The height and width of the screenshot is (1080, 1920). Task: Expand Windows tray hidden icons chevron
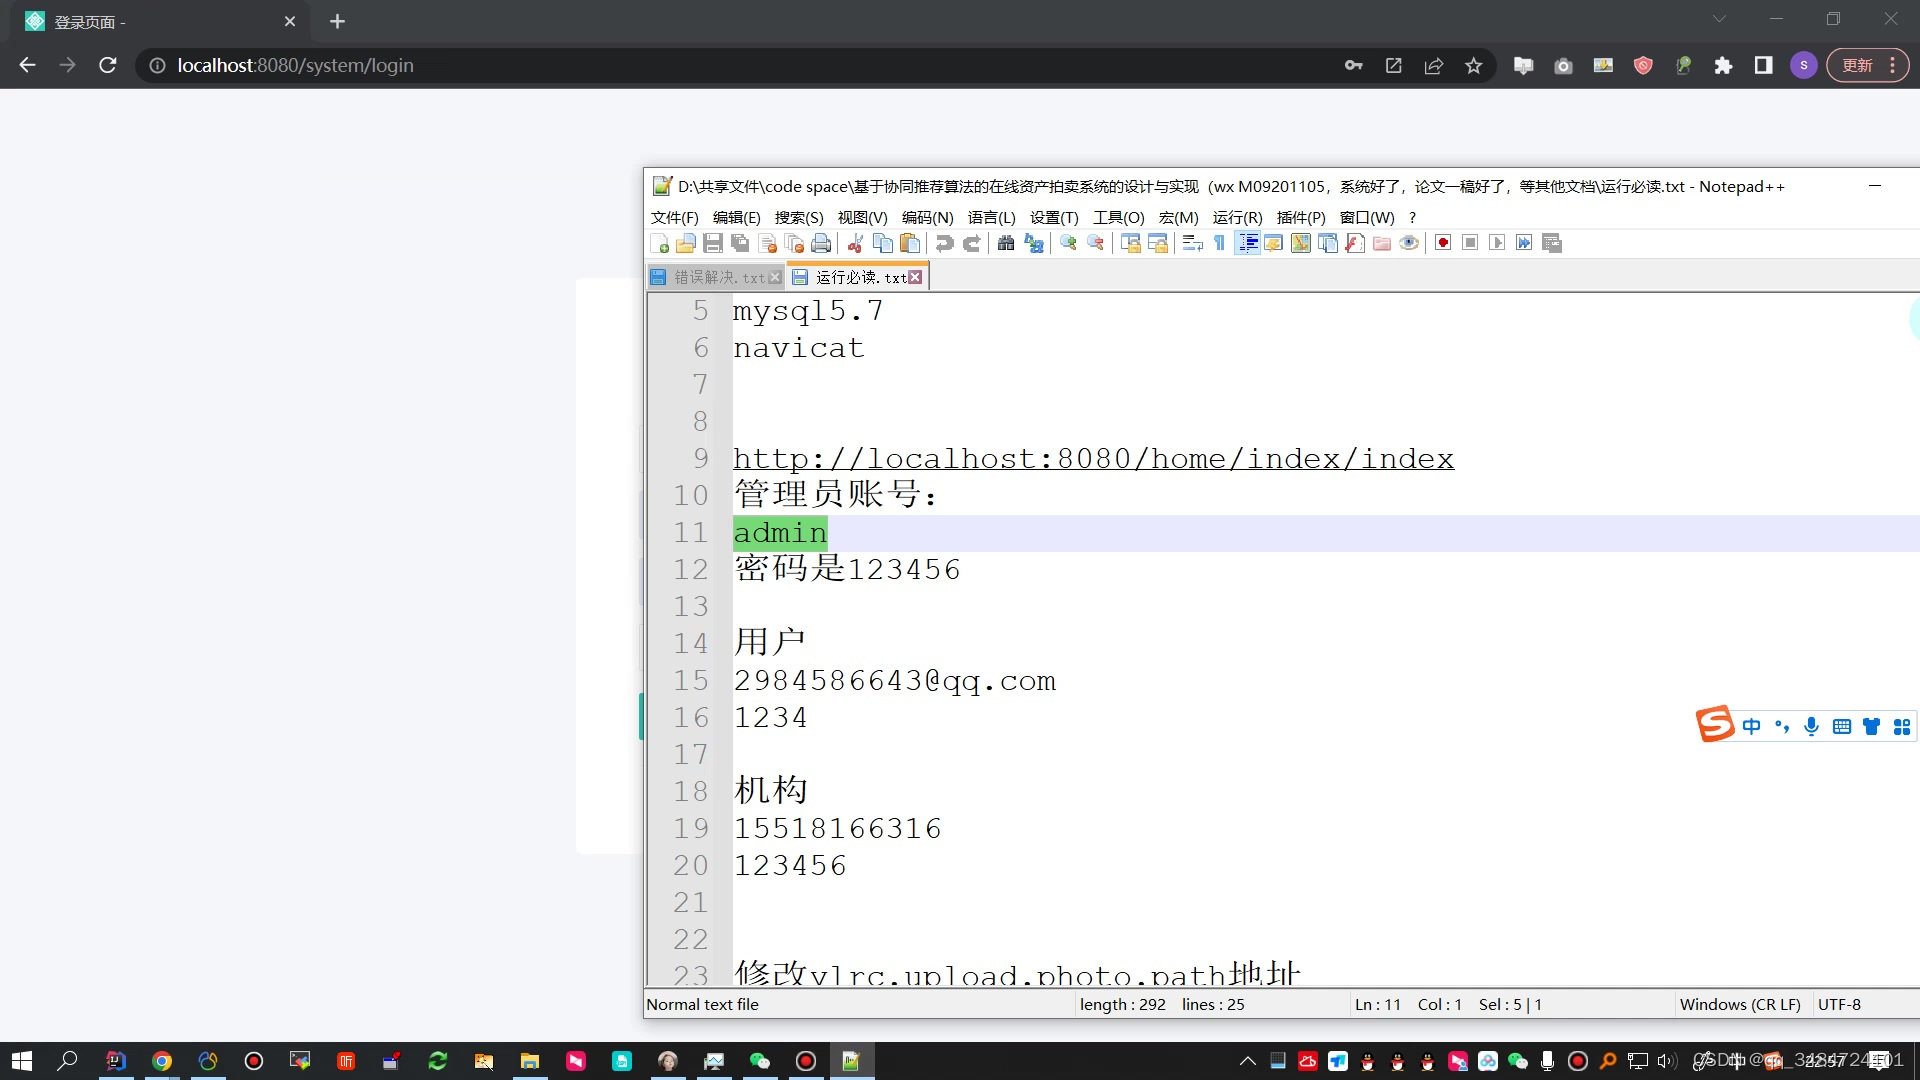click(1247, 1061)
